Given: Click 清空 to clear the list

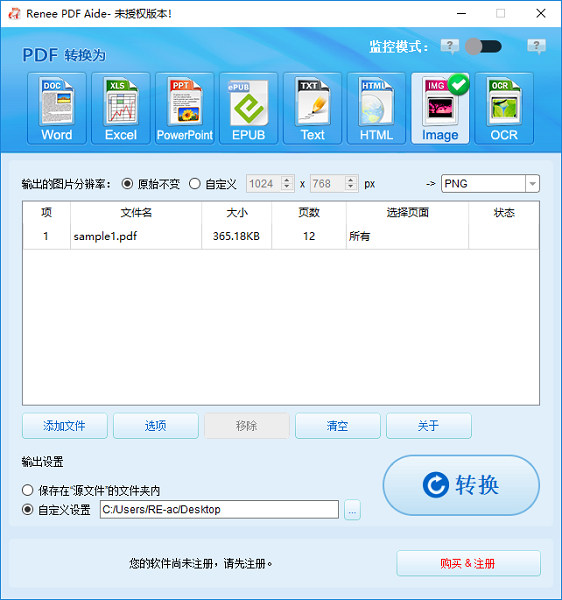Looking at the screenshot, I should point(338,426).
